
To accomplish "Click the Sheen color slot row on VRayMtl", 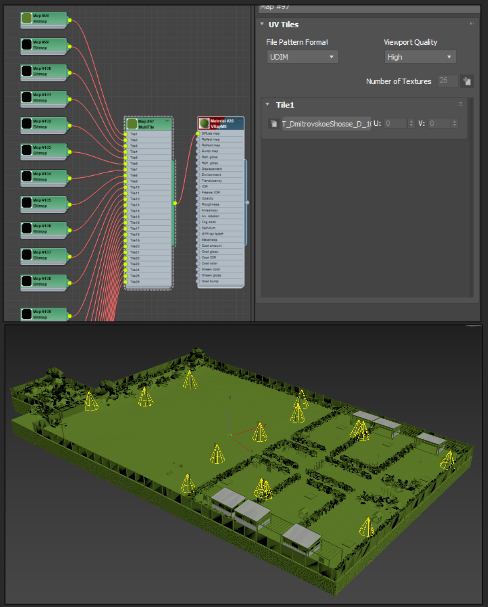I will pyautogui.click(x=221, y=269).
